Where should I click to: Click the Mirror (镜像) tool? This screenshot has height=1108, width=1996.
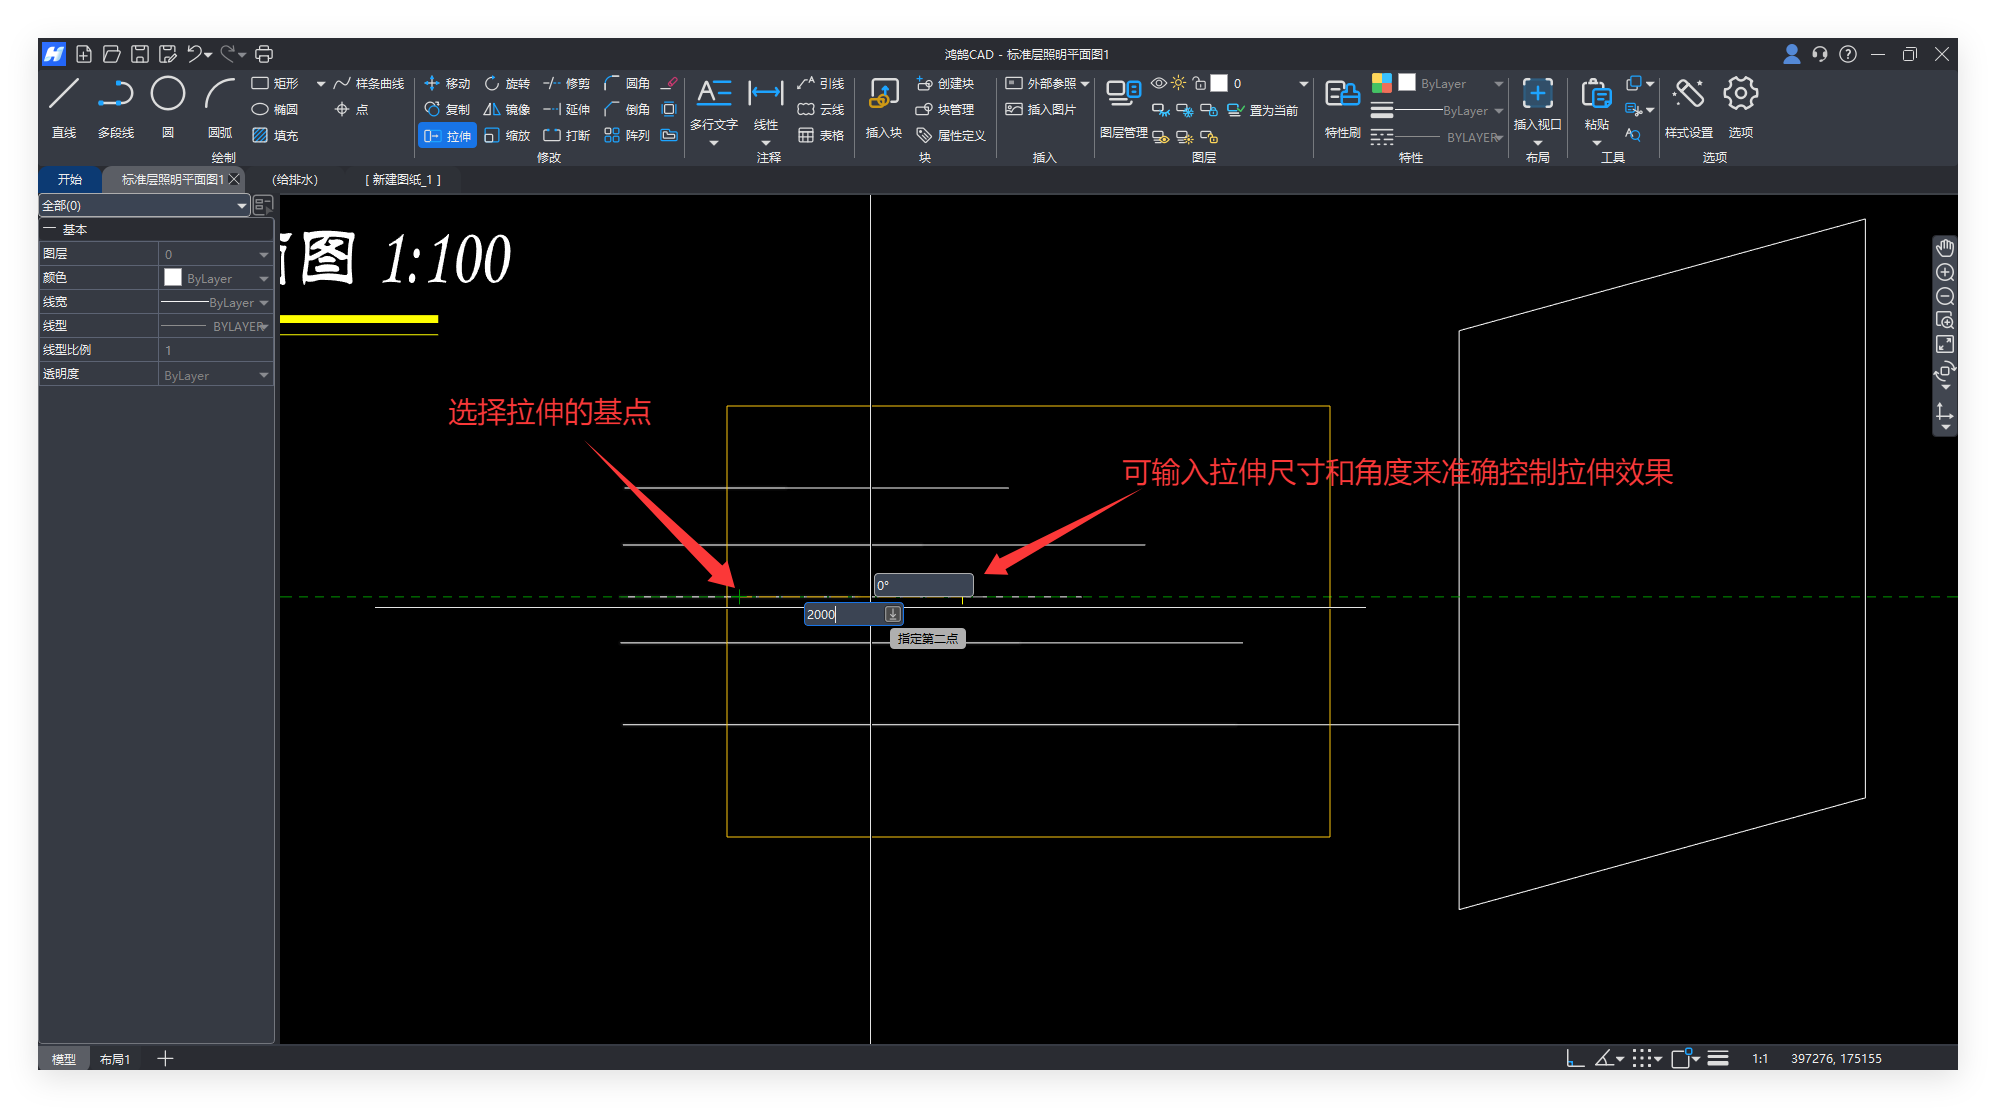[x=507, y=110]
